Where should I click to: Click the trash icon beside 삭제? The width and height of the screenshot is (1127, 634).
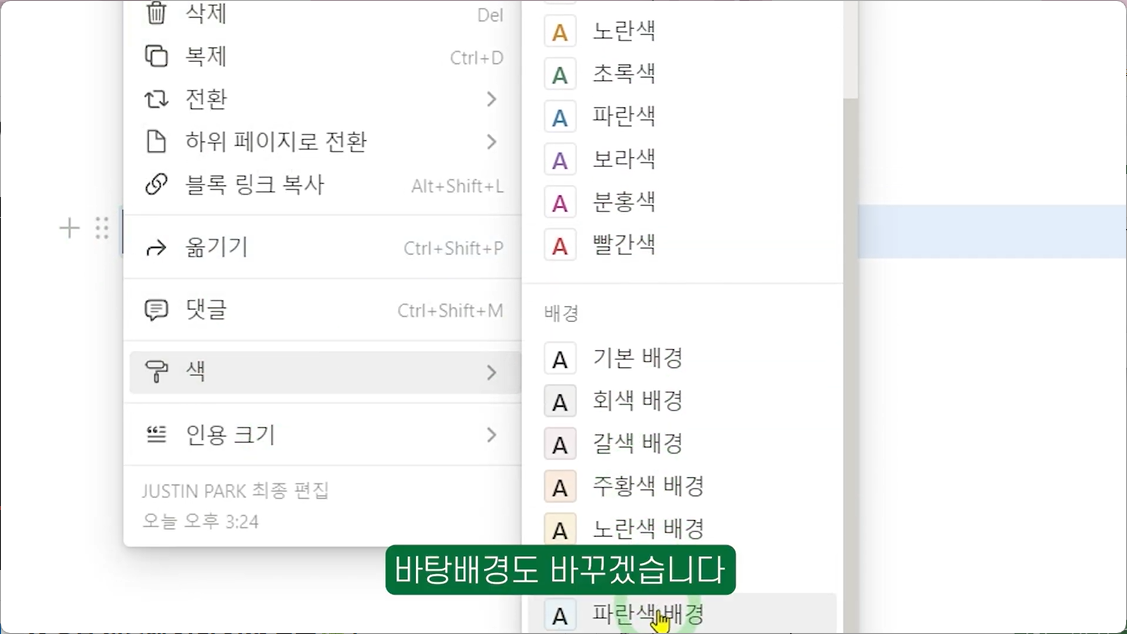click(156, 13)
